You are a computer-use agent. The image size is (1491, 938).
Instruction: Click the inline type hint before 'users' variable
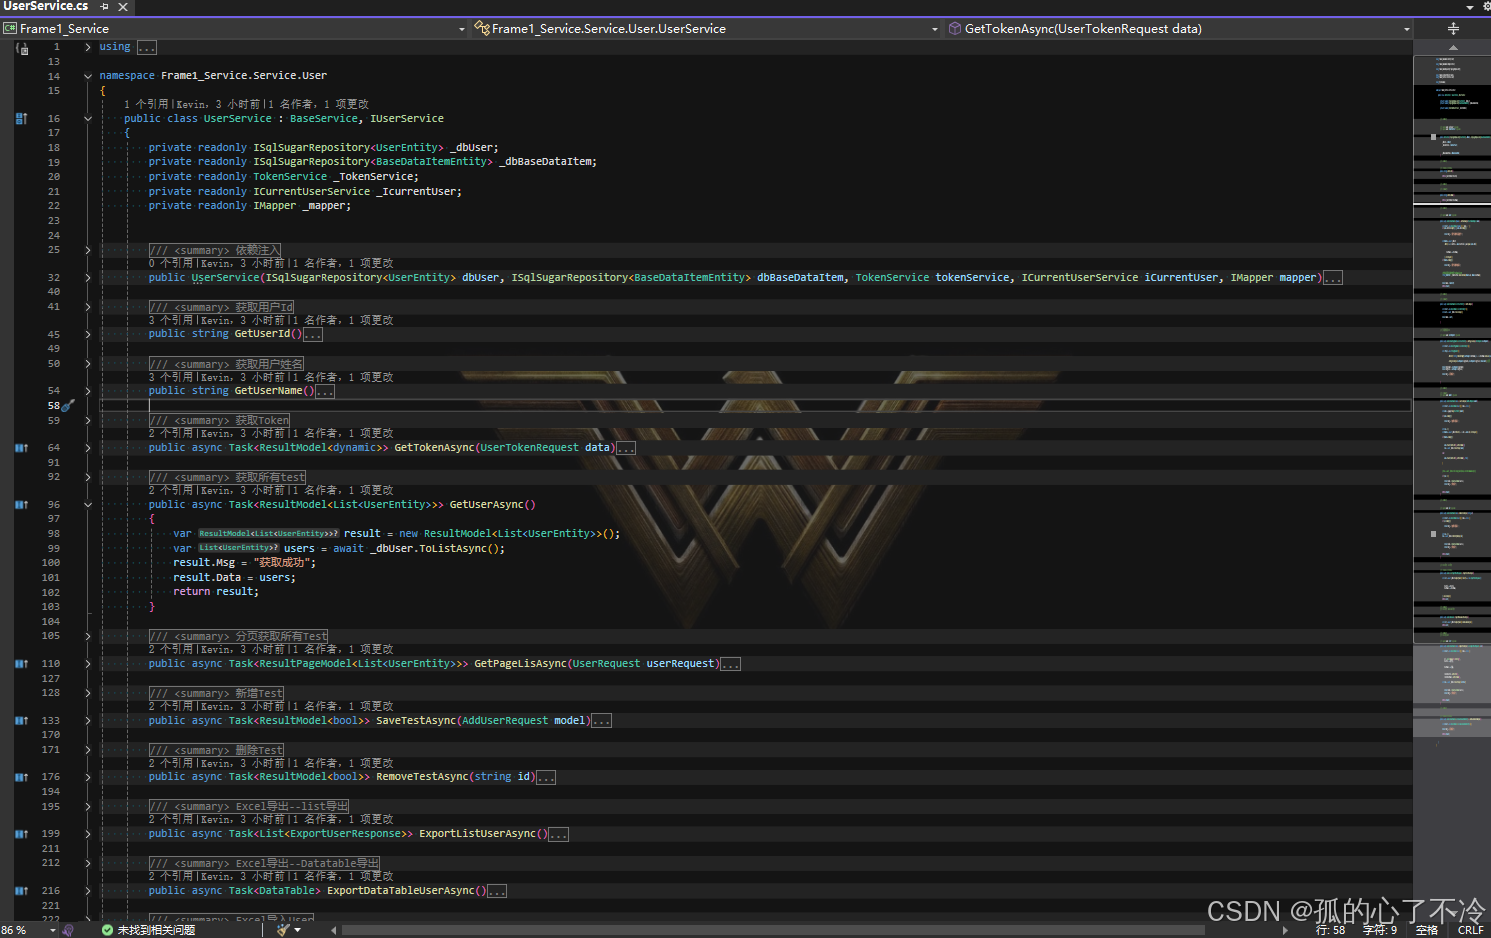(238, 548)
